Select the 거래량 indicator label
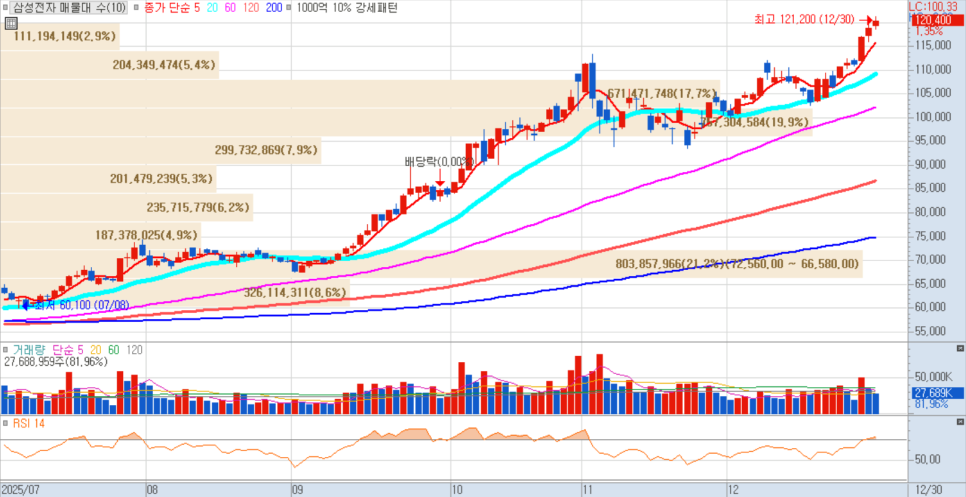 coord(30,350)
